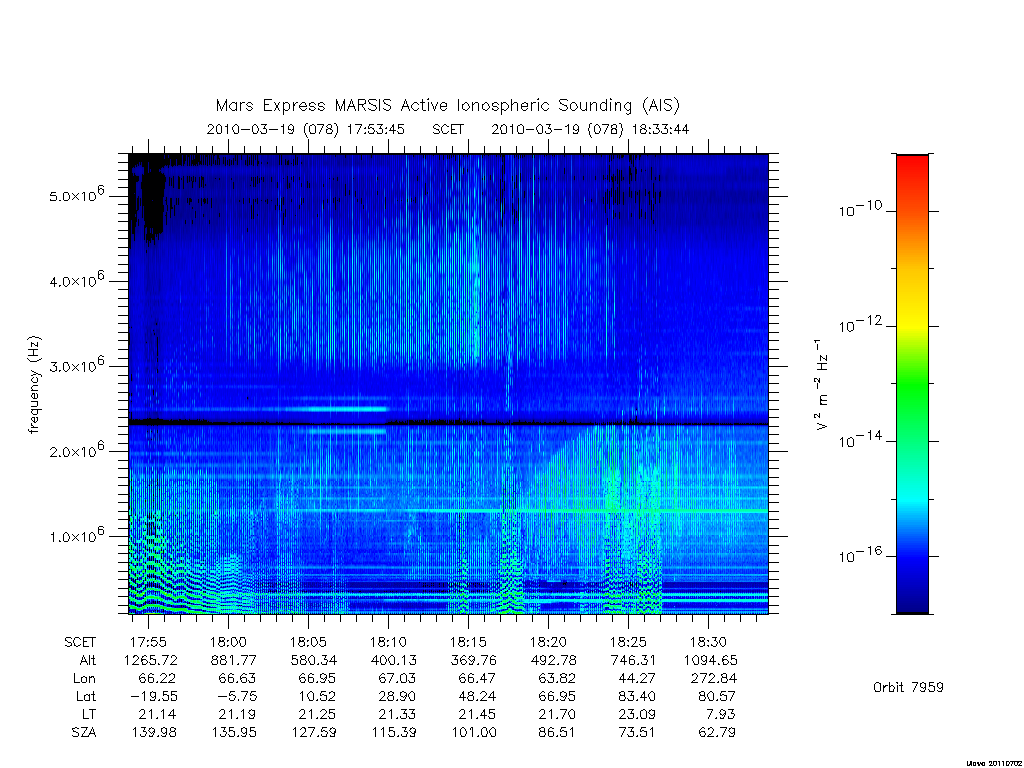The width and height of the screenshot is (1024, 768).
Task: Click the latitude value '83.40'
Action: 637,697
